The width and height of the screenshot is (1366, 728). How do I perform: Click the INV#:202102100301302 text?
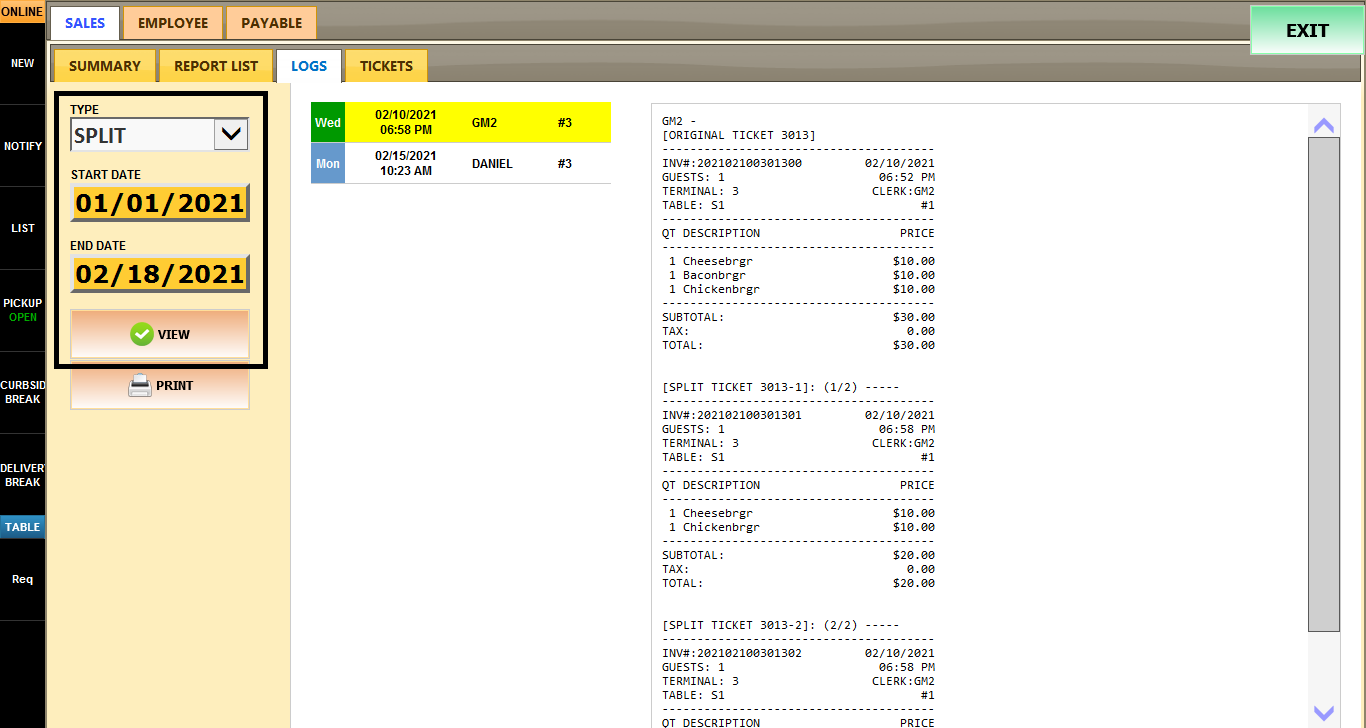click(732, 653)
